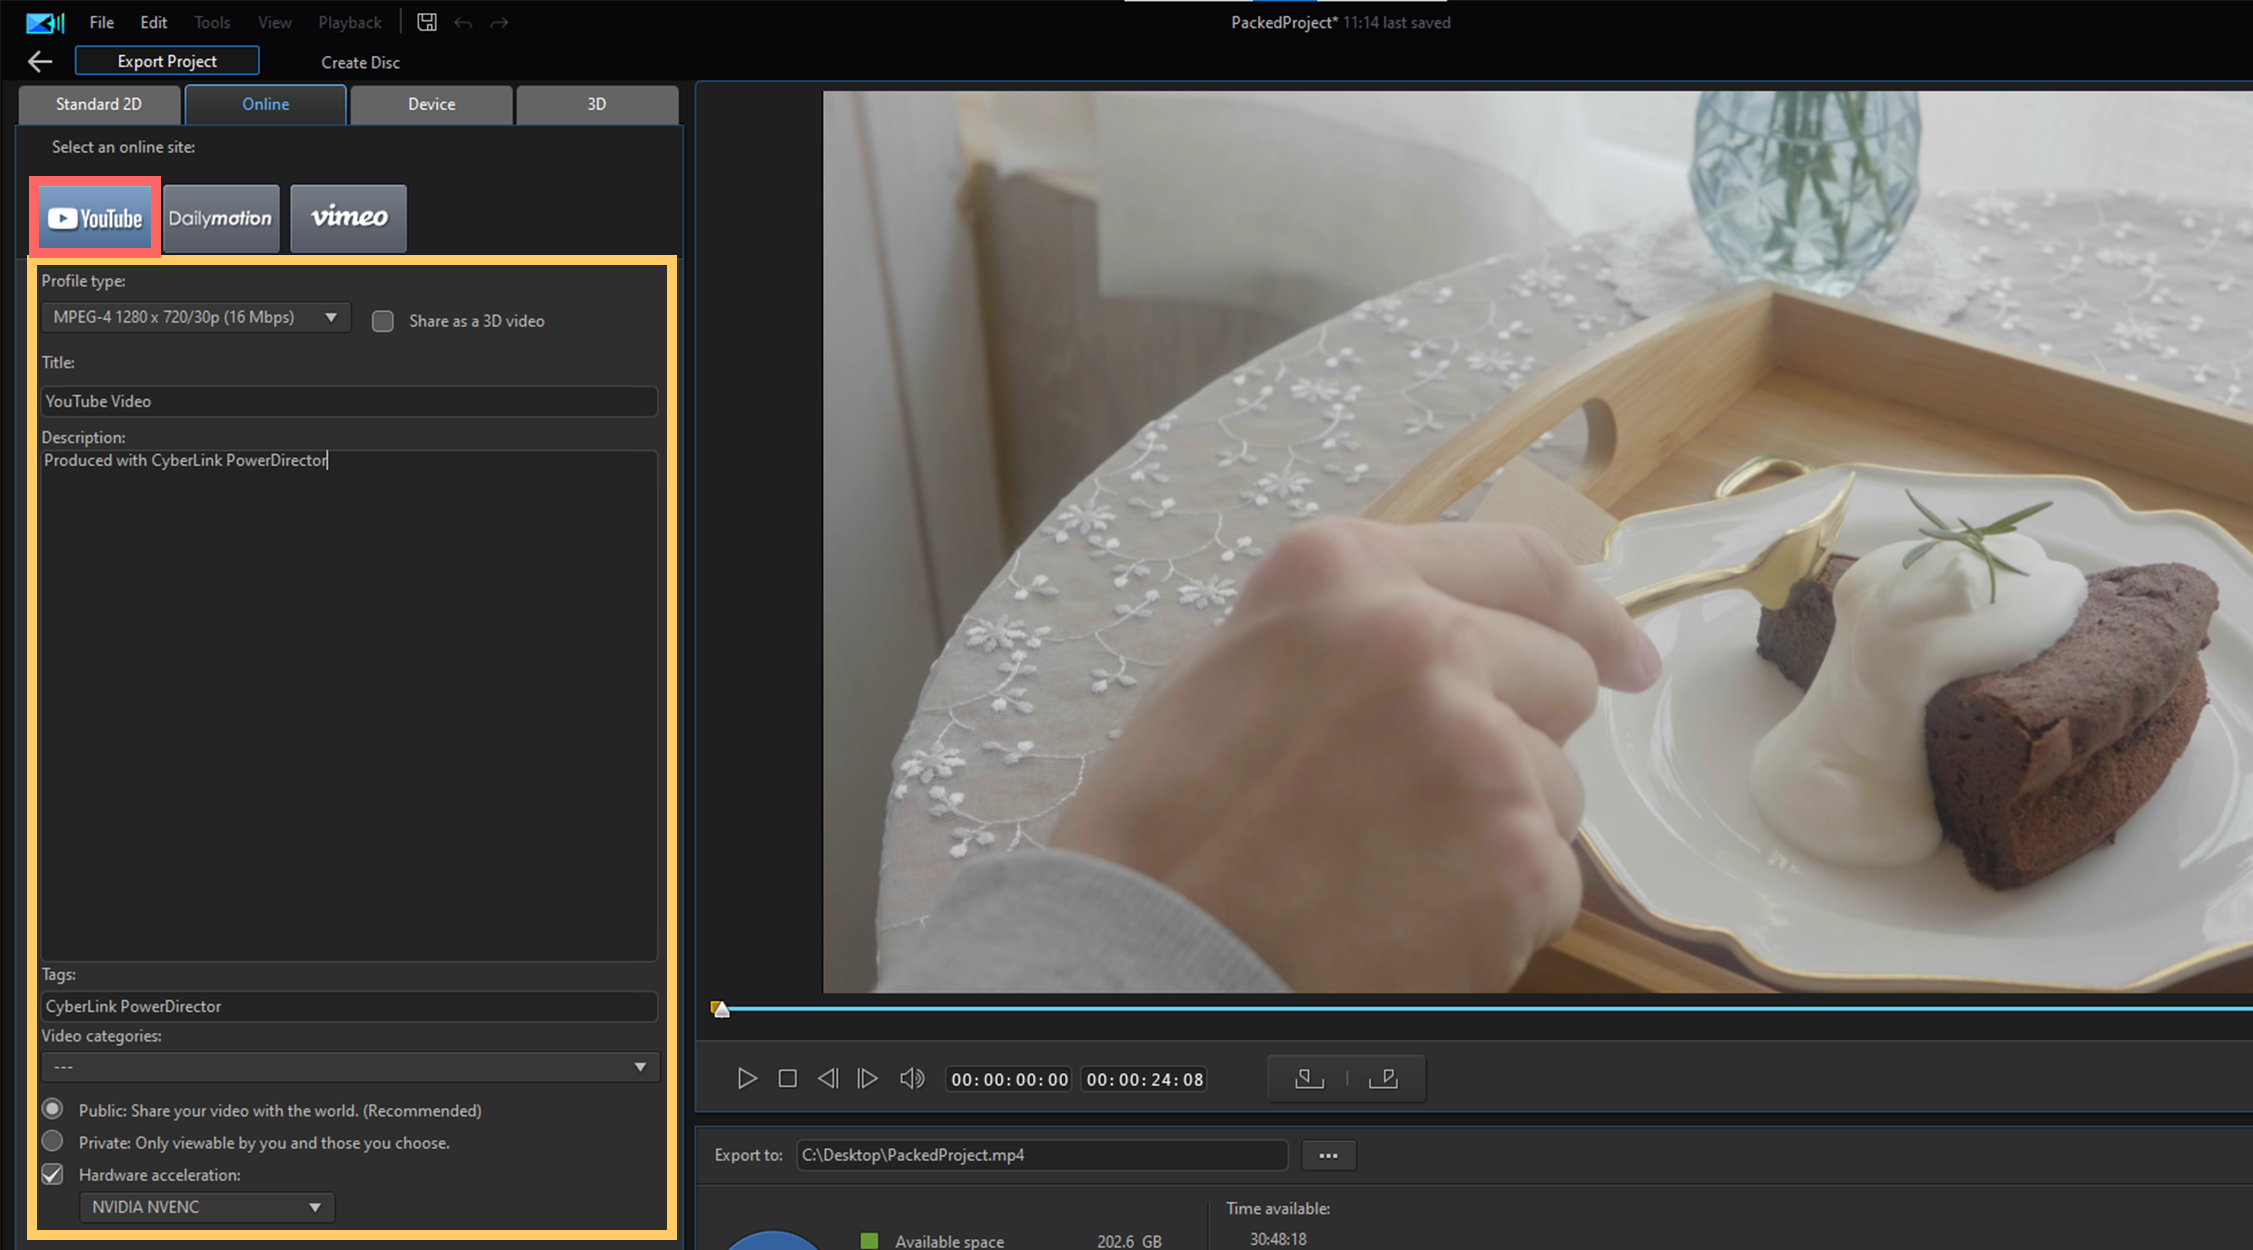The height and width of the screenshot is (1250, 2253).
Task: Enable Share as a 3D video
Action: tap(383, 321)
